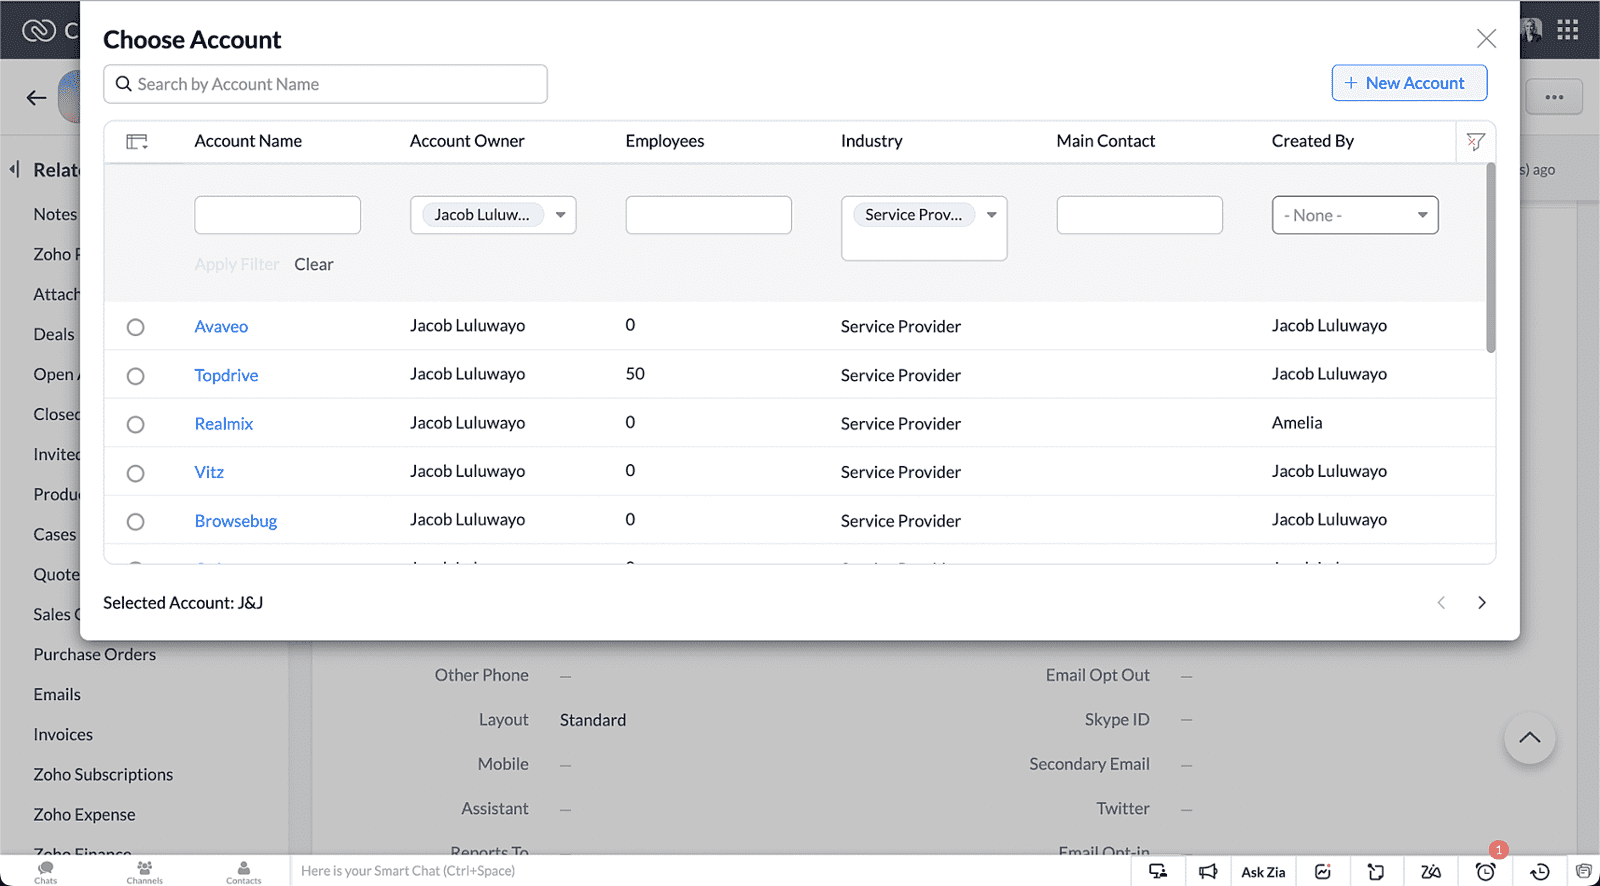
Task: Open the chat bubbles icon at bottom right
Action: (x=1584, y=871)
